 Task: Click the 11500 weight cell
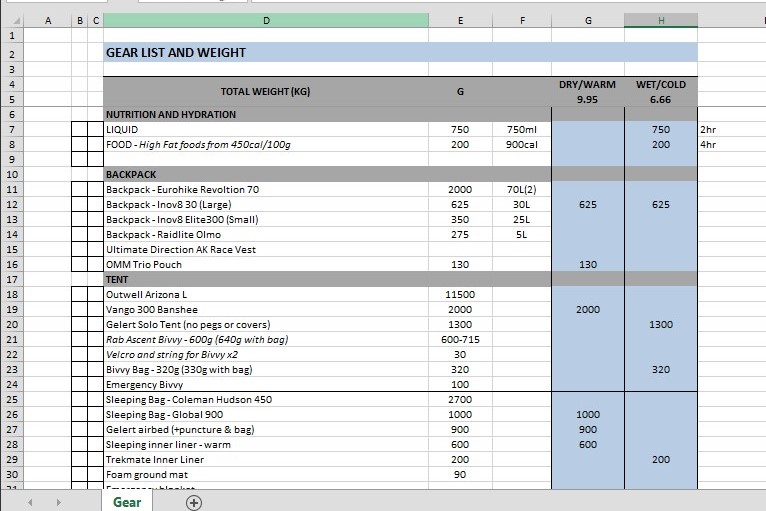[x=460, y=295]
